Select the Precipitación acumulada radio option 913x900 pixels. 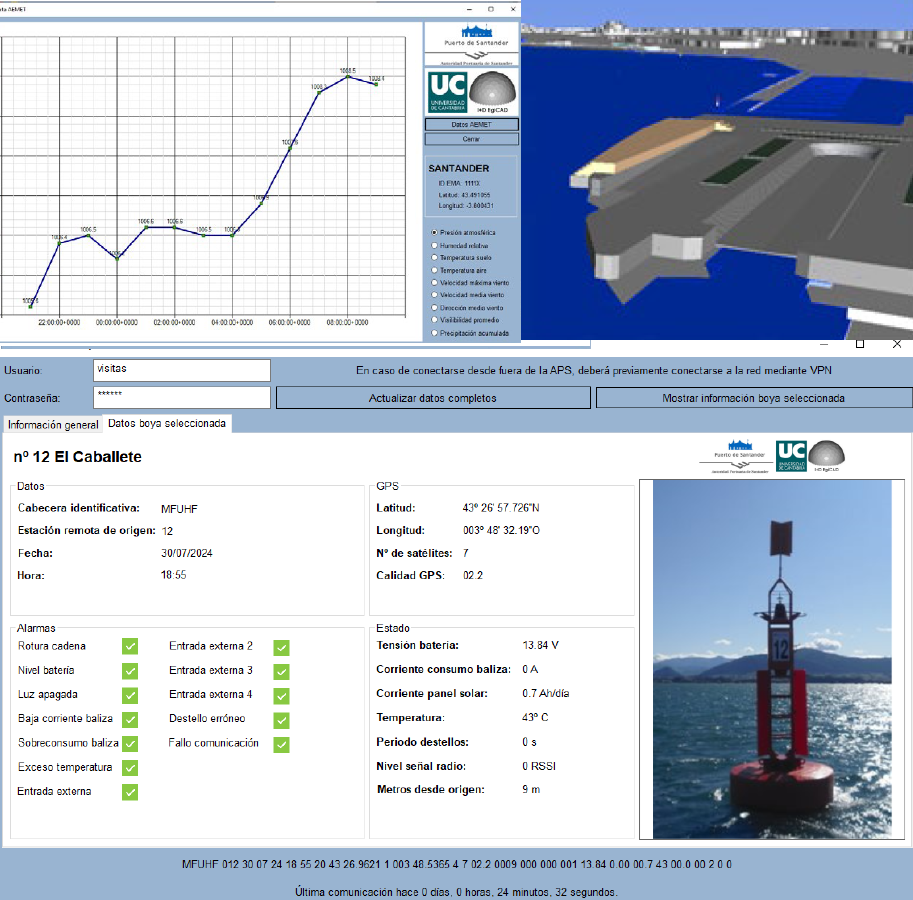click(x=433, y=333)
